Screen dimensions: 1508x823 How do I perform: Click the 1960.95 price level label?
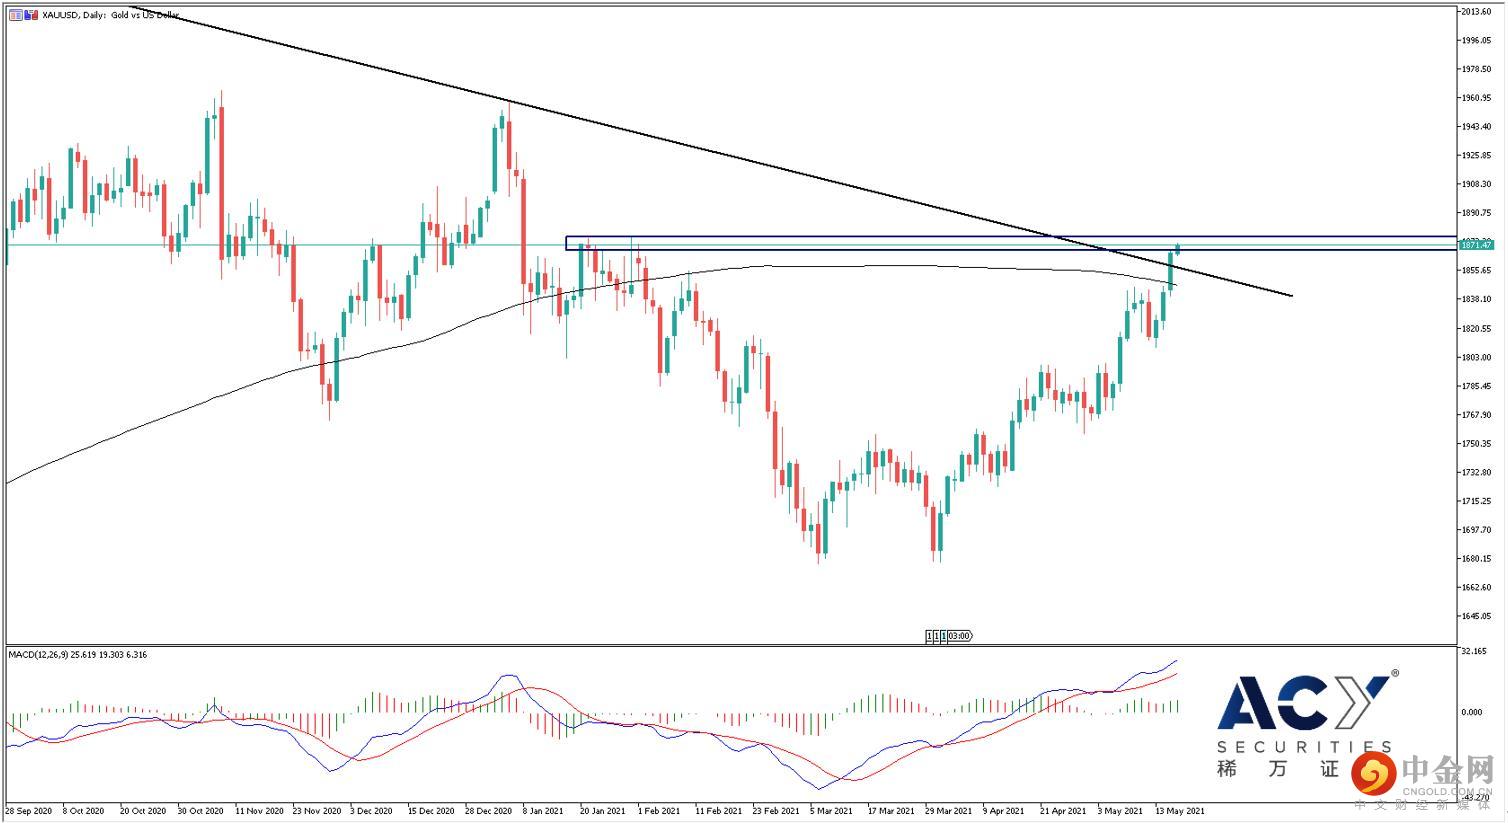1477,98
